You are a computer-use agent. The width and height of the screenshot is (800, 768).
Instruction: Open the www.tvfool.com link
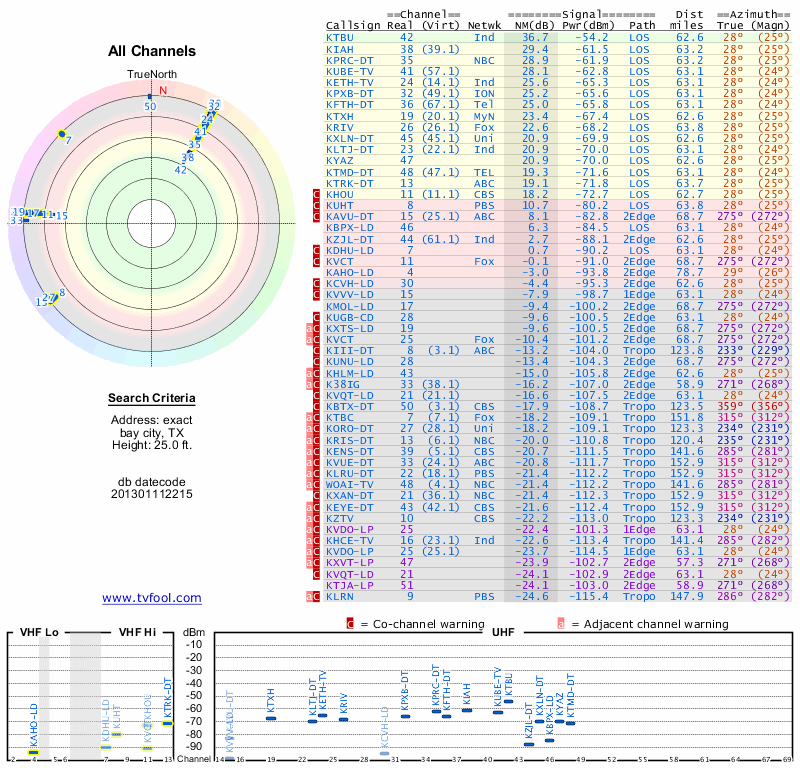(x=152, y=598)
